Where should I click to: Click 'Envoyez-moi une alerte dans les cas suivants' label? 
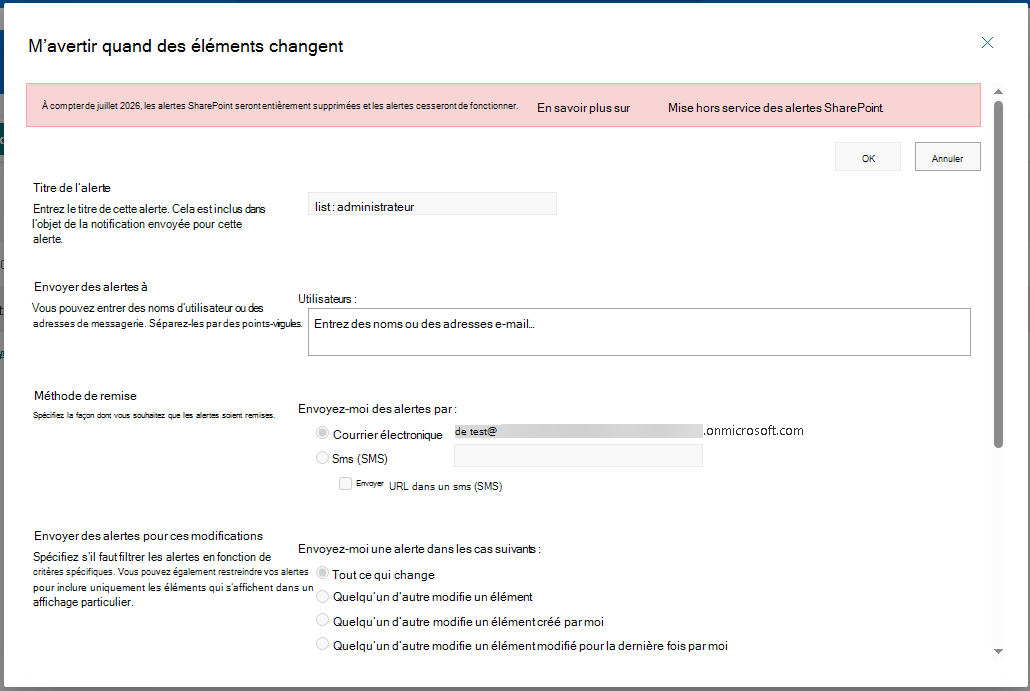[x=419, y=549]
